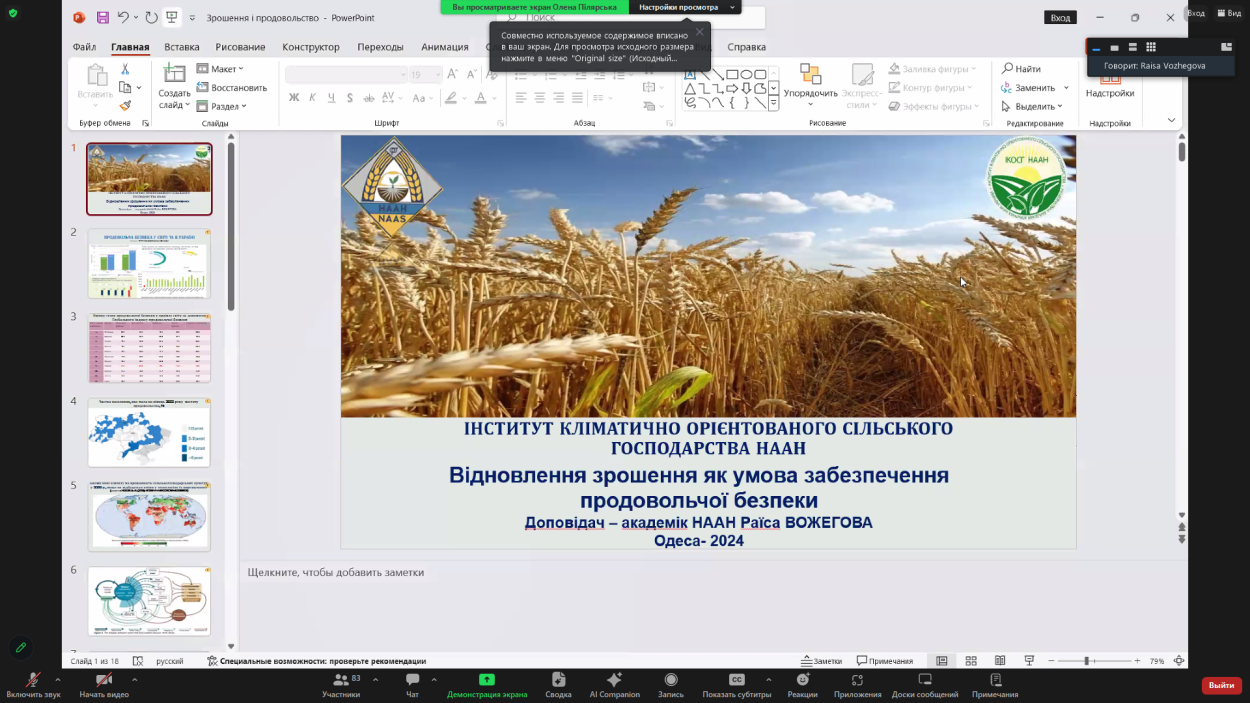1250x703 pixels.
Task: Switch to Slide Sorter view
Action: point(971,661)
